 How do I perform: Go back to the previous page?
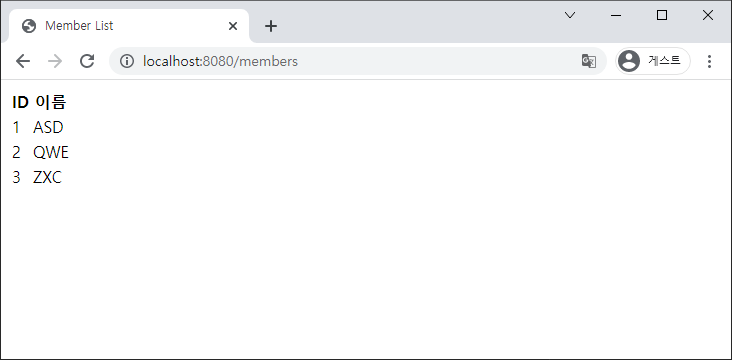click(23, 61)
